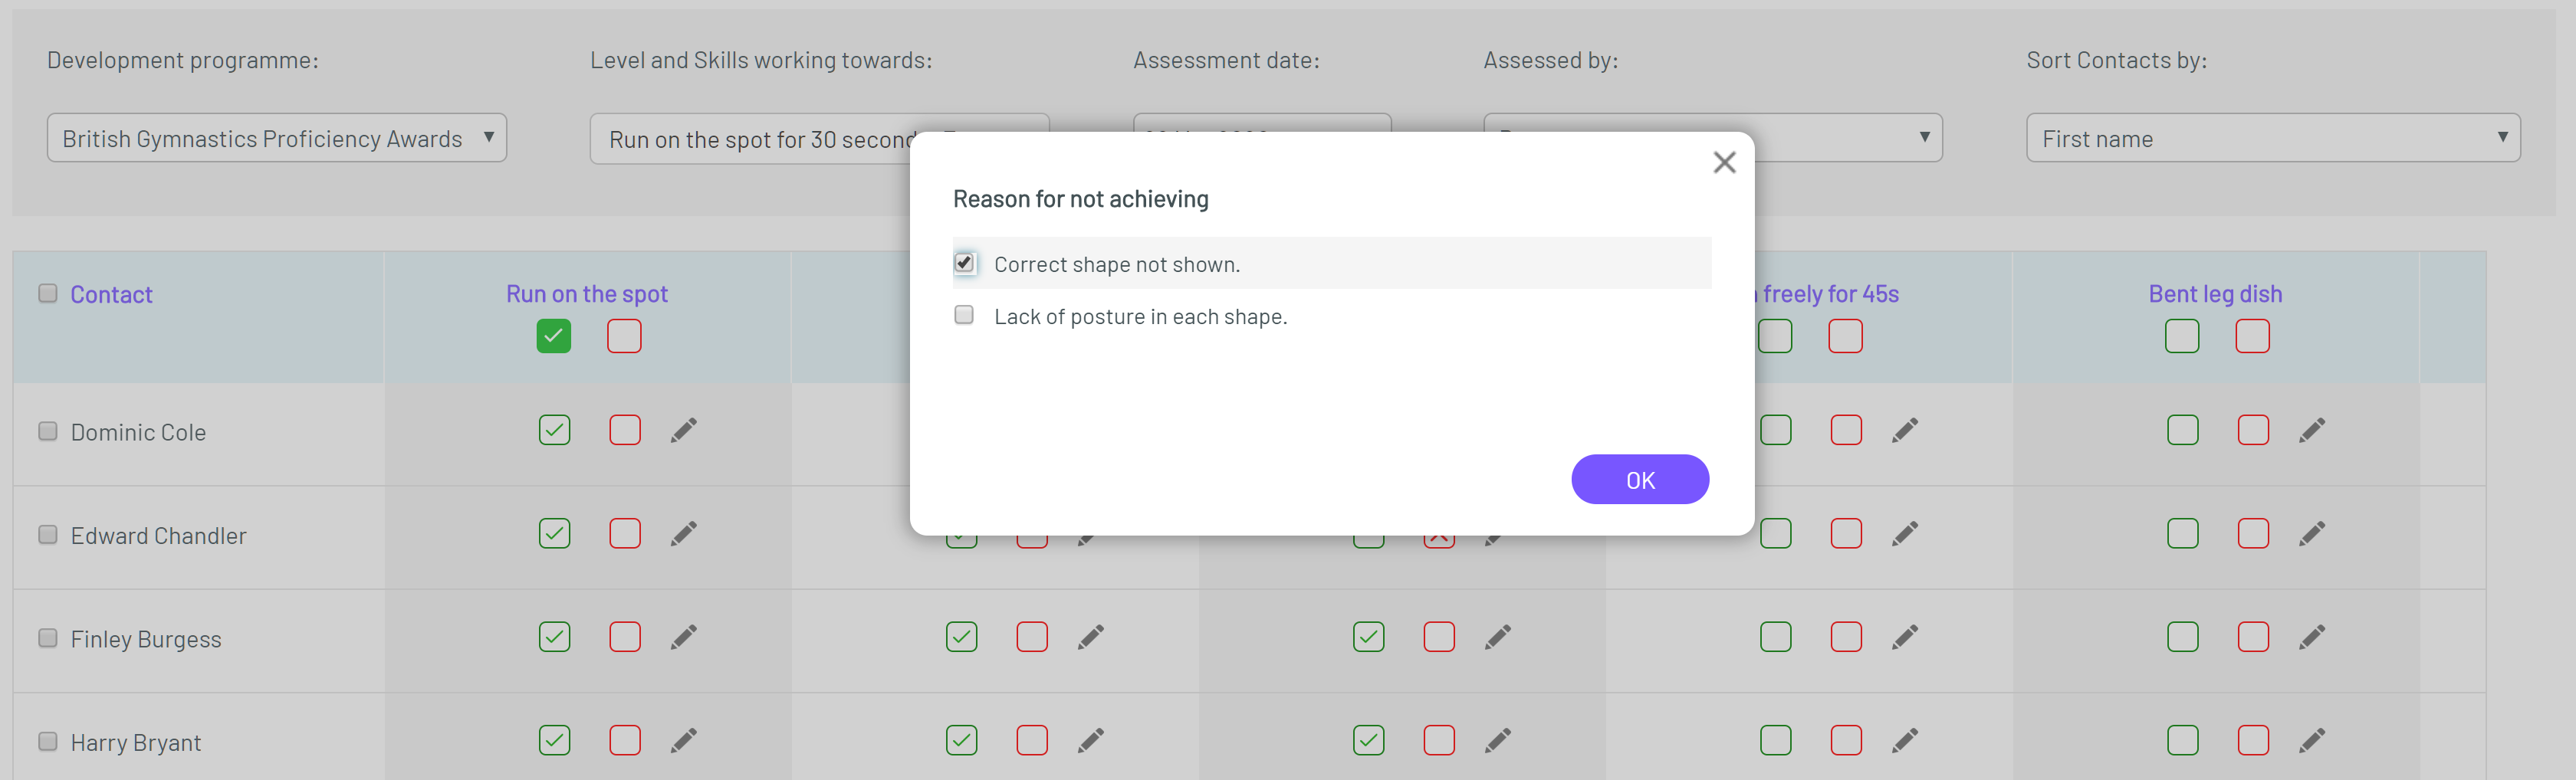Viewport: 2576px width, 780px height.
Task: Mark Finley Burgess Run on the spot not achieved
Action: click(x=625, y=637)
